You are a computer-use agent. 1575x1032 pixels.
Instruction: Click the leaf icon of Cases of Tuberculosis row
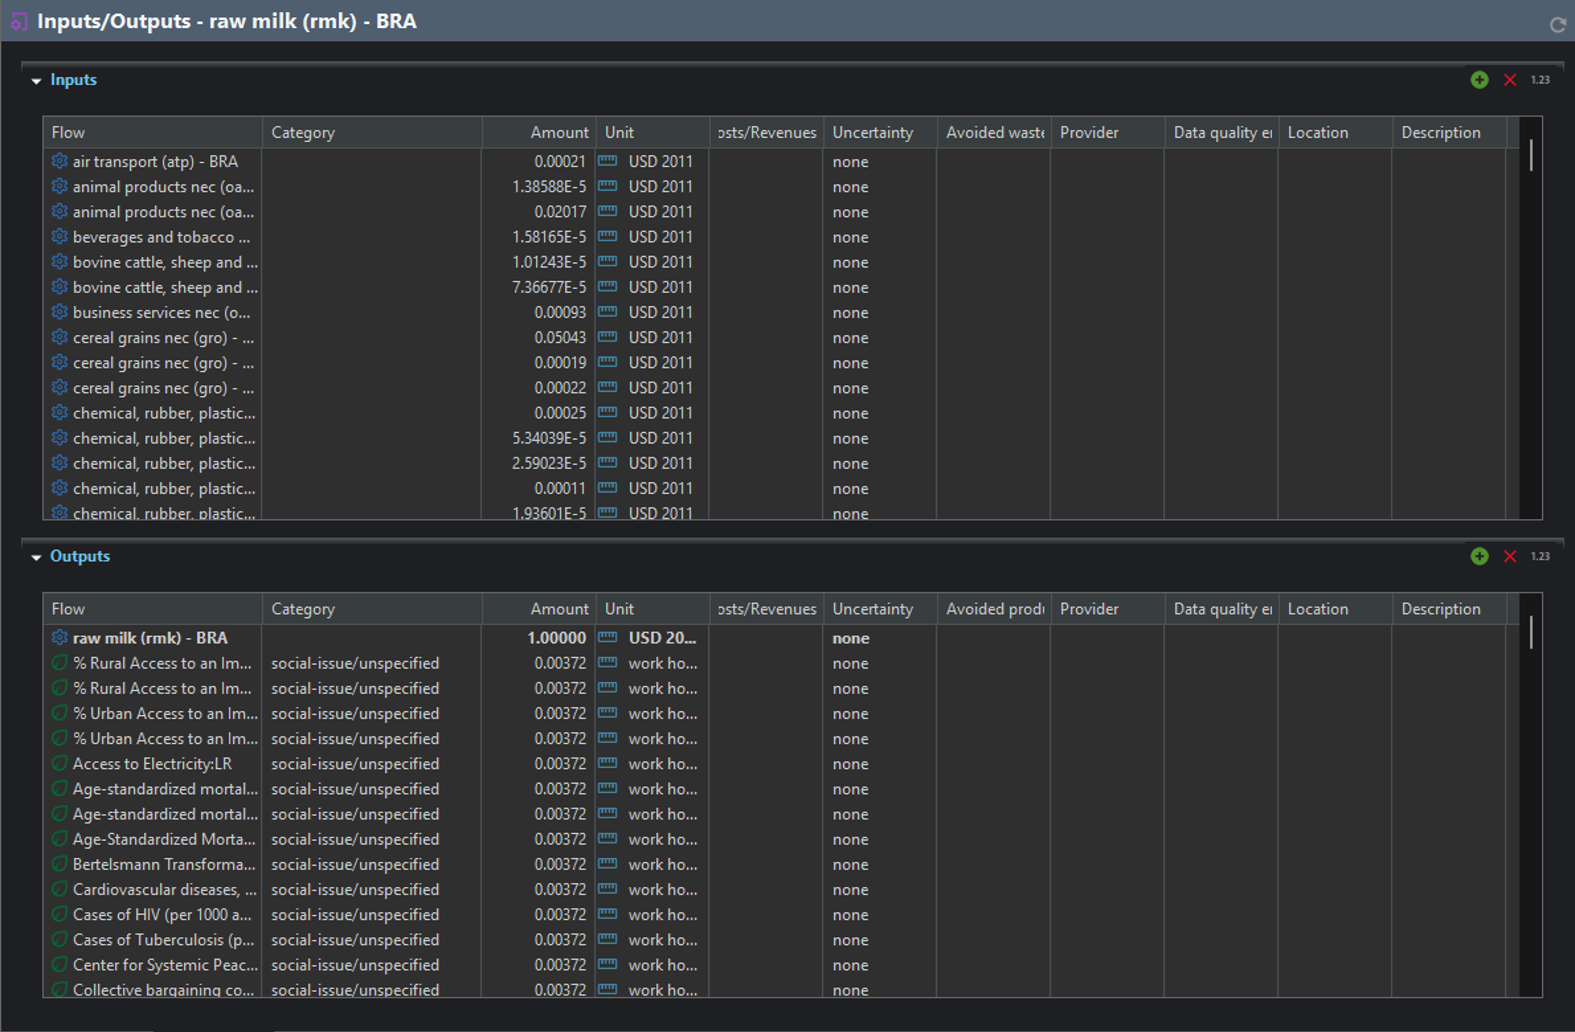(60, 940)
